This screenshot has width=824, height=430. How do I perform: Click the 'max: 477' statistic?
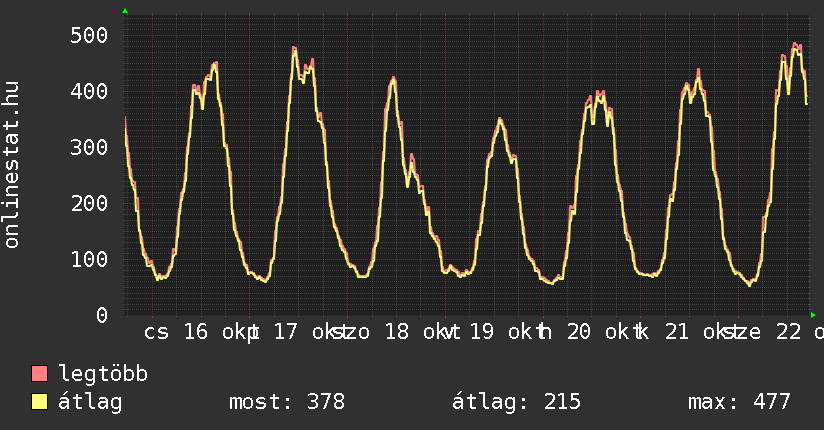tap(739, 402)
